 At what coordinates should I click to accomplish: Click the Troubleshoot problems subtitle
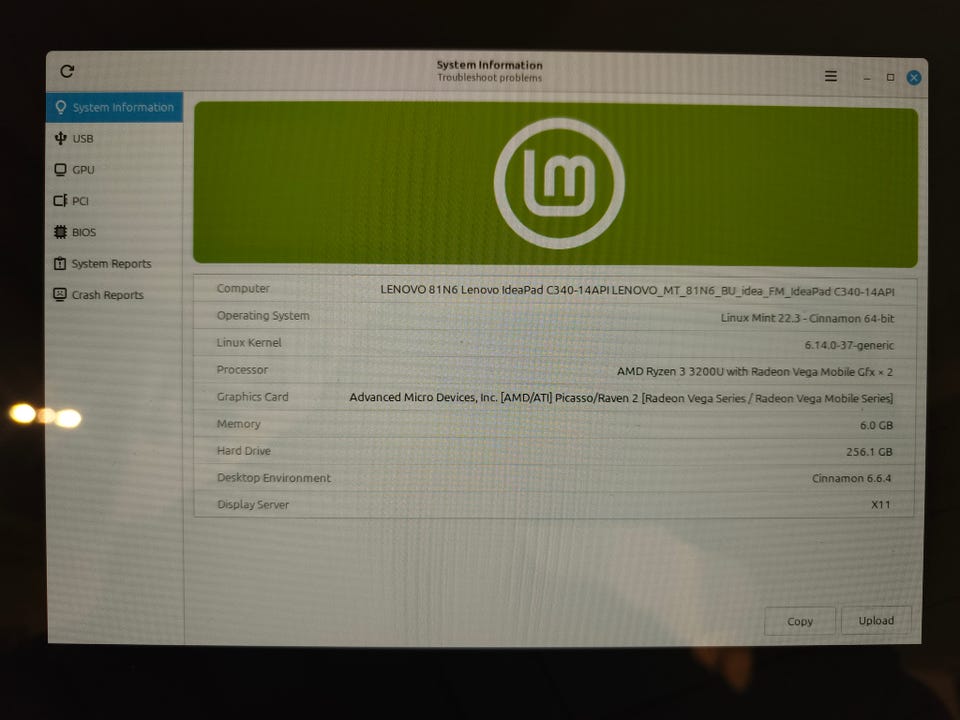(x=489, y=78)
